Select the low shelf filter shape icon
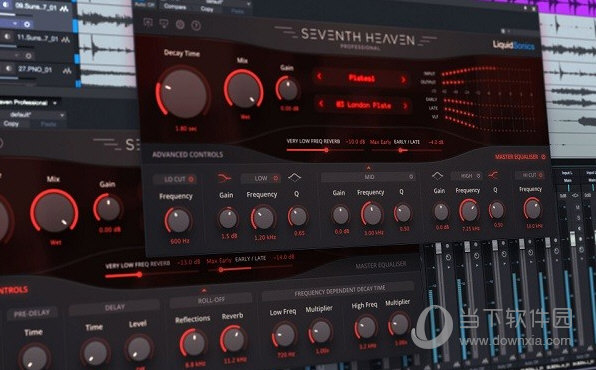This screenshot has width=596, height=370. tap(224, 178)
